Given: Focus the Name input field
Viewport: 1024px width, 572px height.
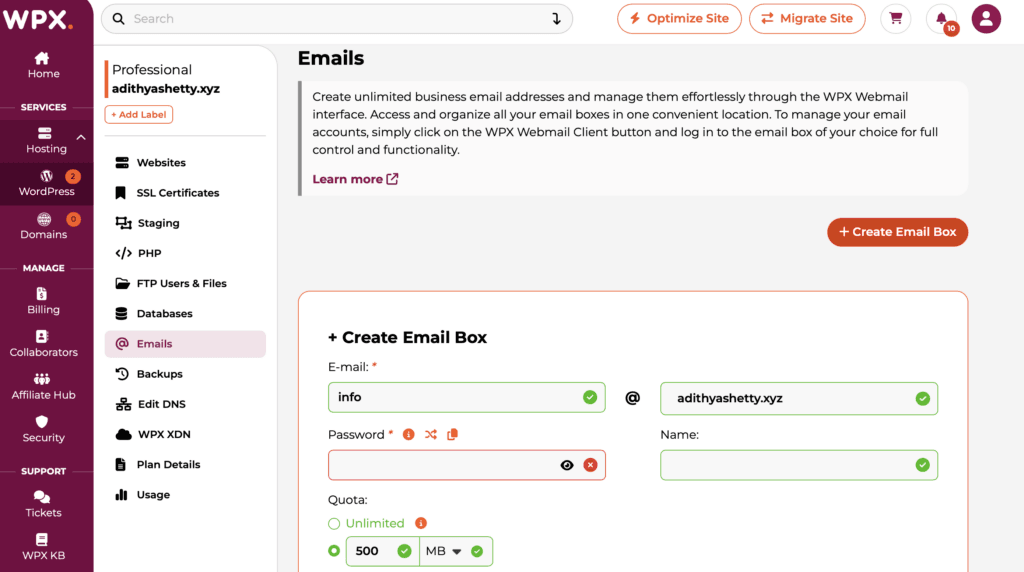Looking at the screenshot, I should [799, 465].
